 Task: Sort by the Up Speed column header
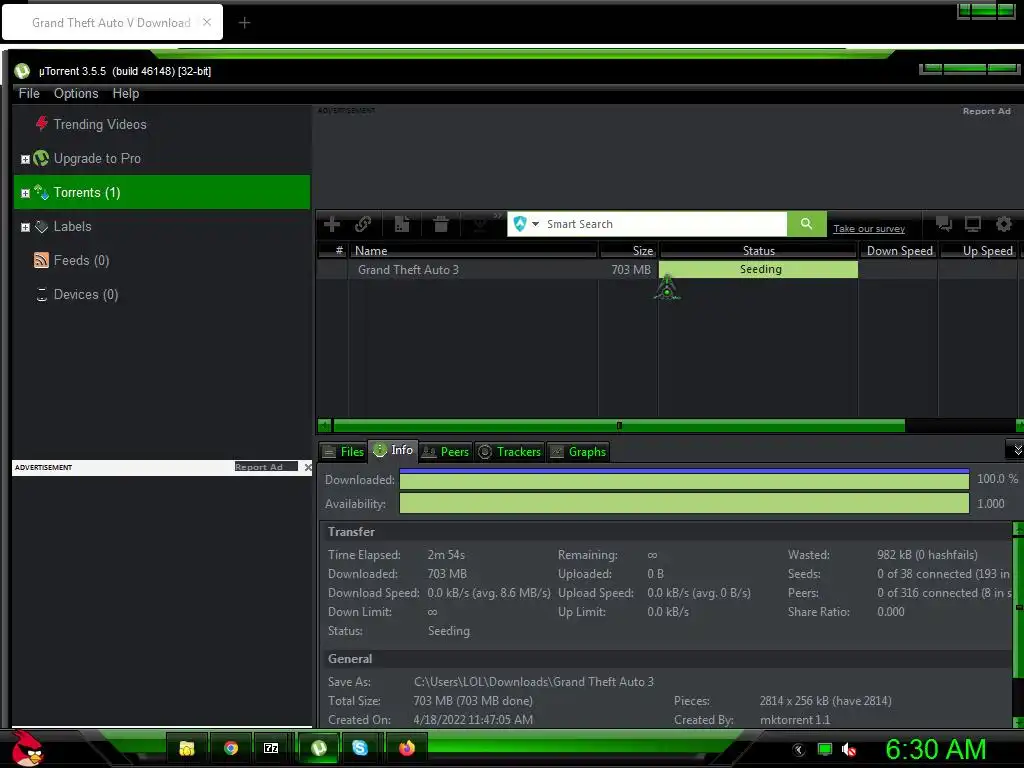click(x=980, y=251)
